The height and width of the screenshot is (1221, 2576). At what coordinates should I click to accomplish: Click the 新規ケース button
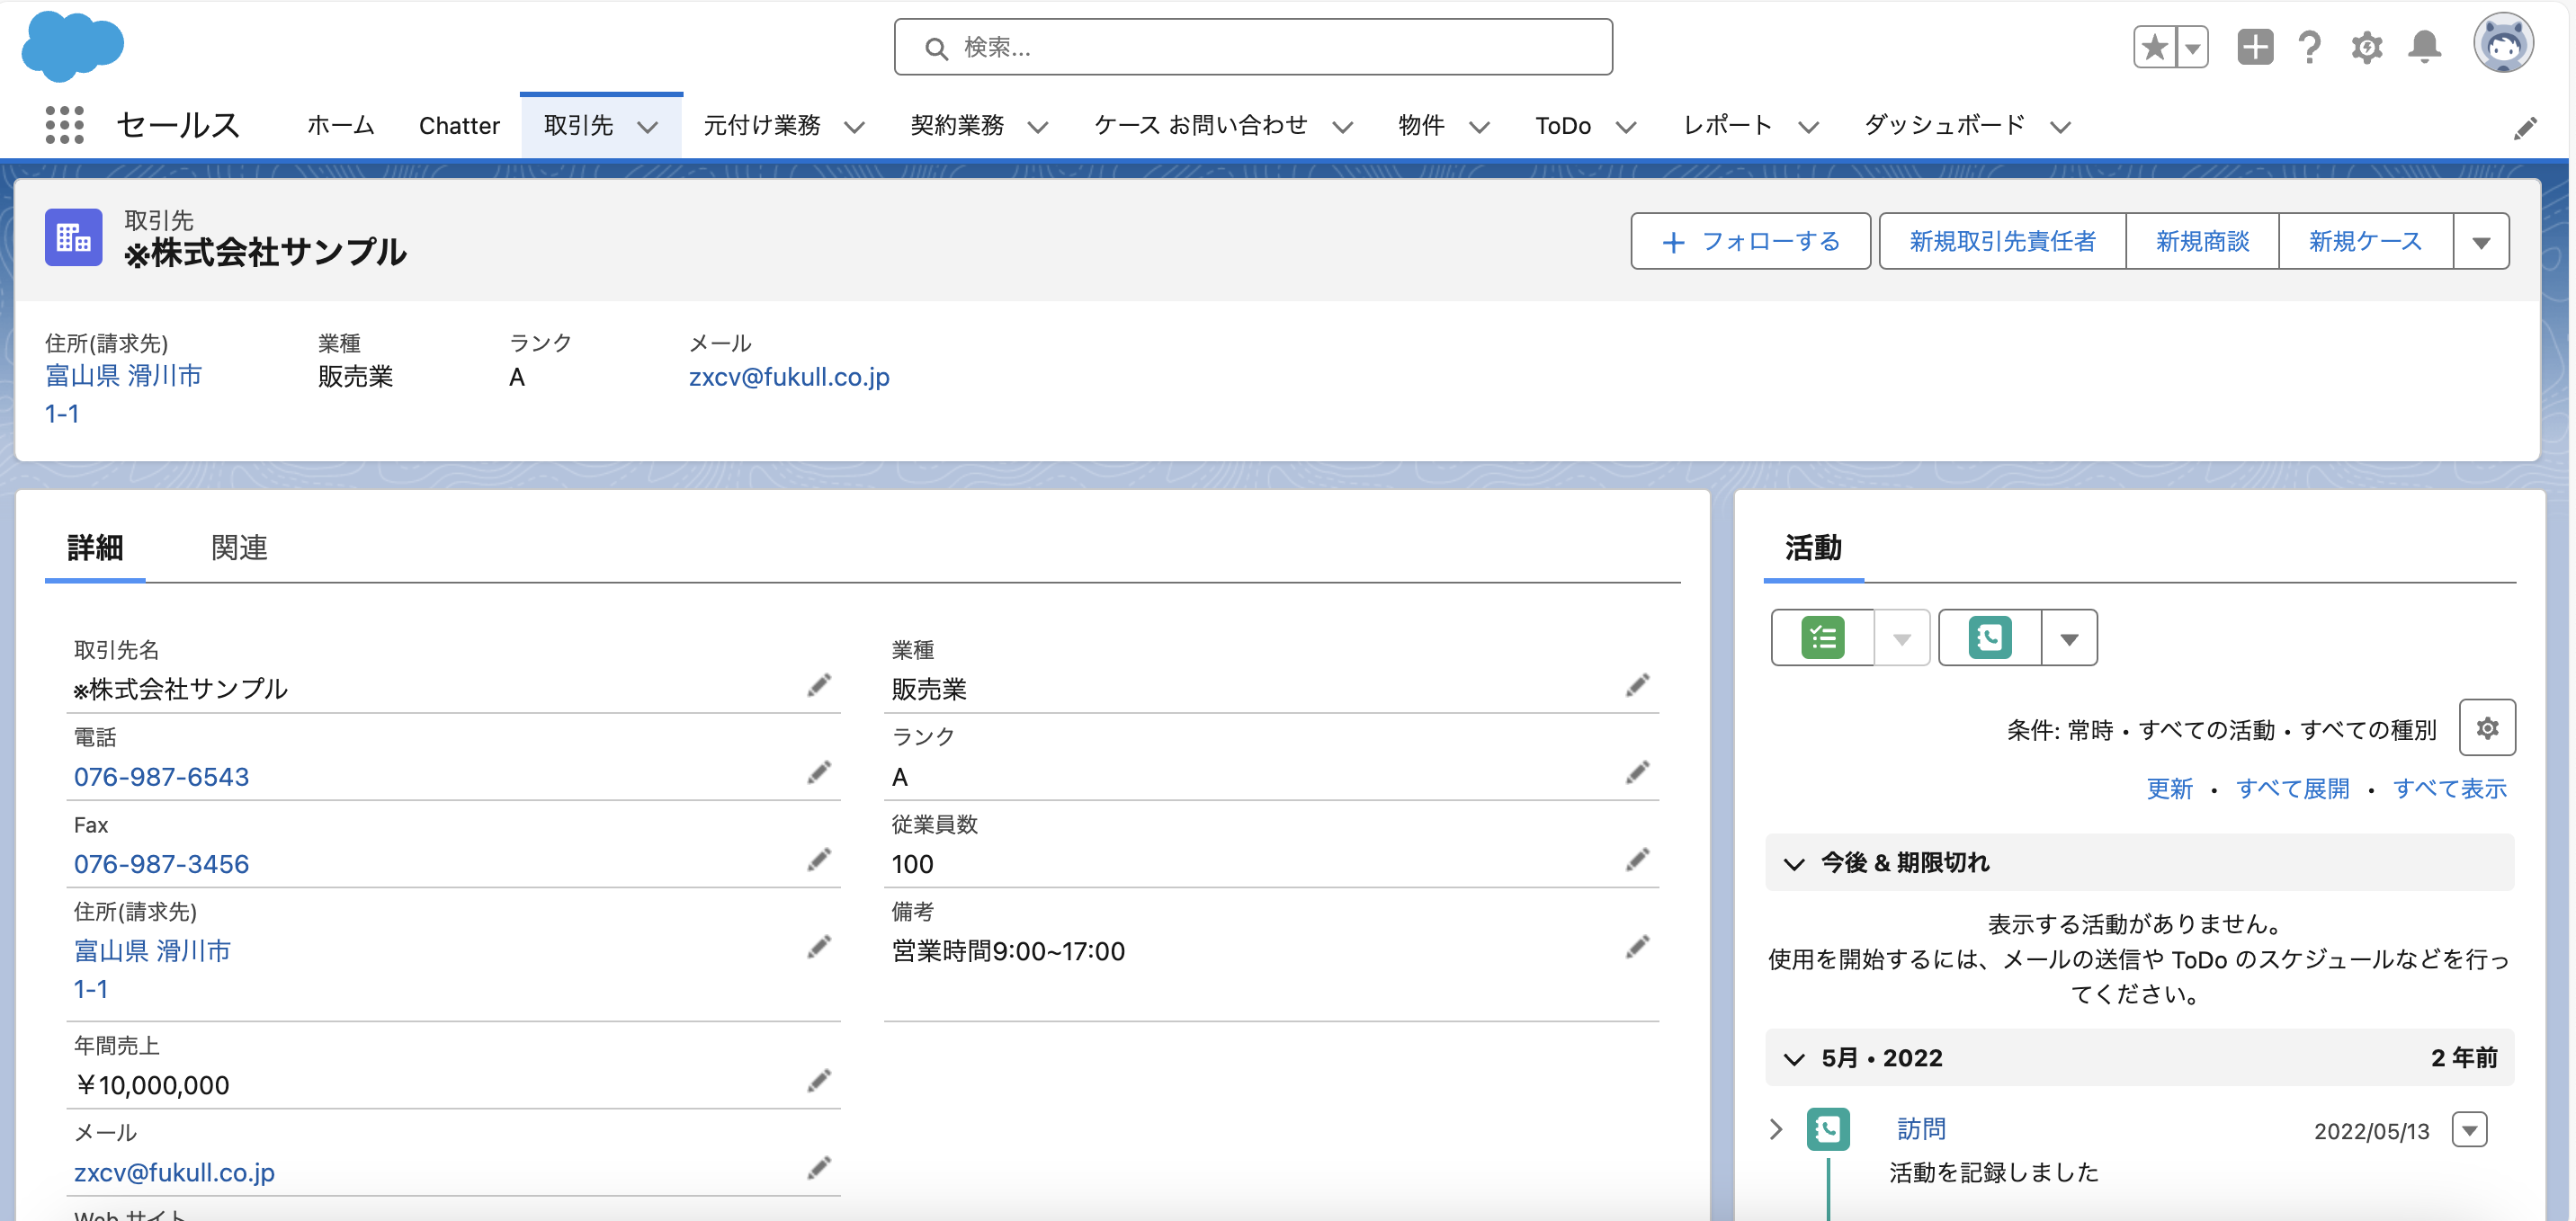[x=2366, y=242]
